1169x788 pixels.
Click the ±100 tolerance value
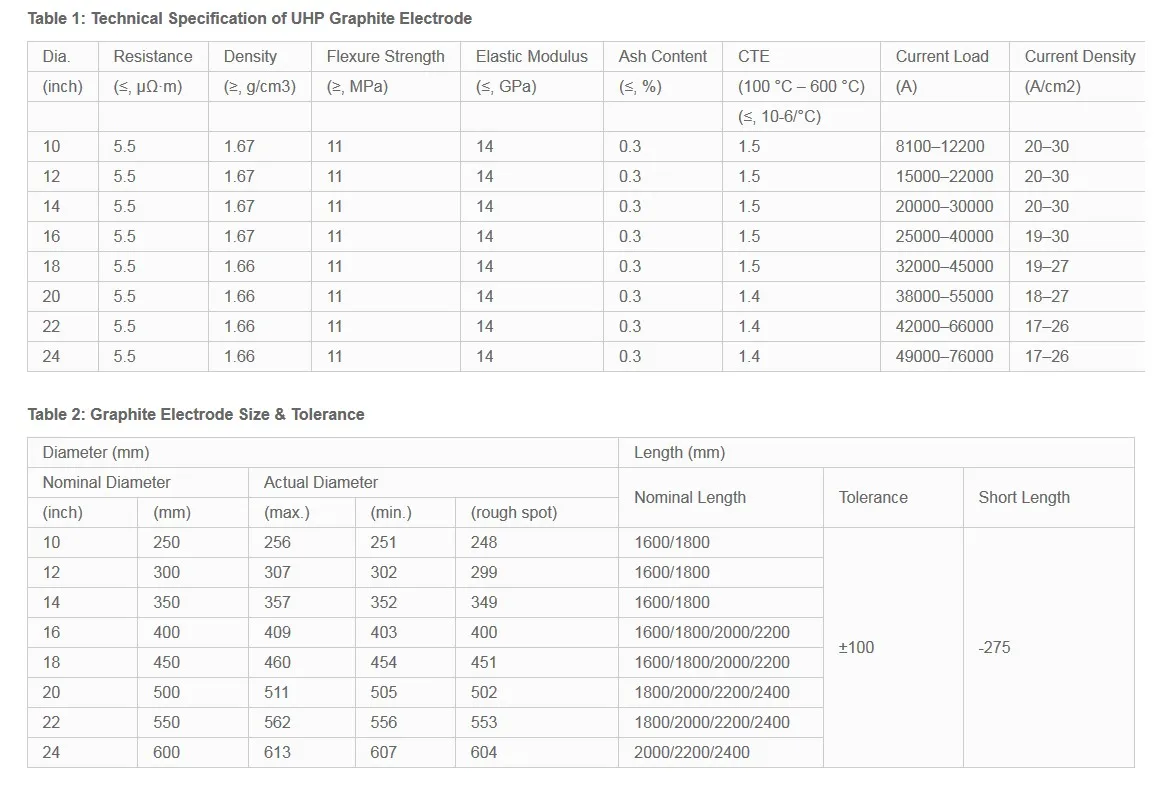[x=856, y=647]
